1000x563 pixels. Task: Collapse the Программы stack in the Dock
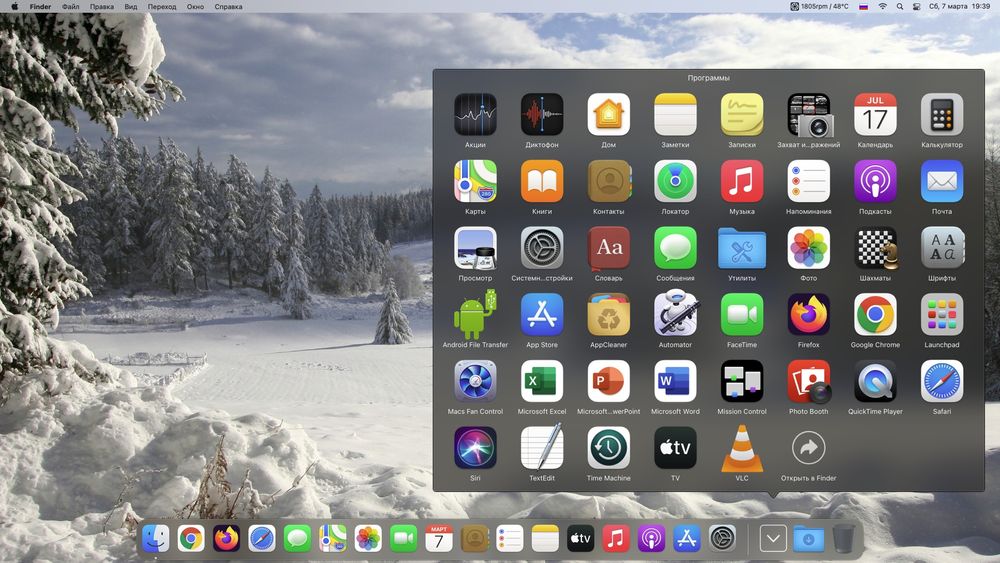(x=772, y=539)
